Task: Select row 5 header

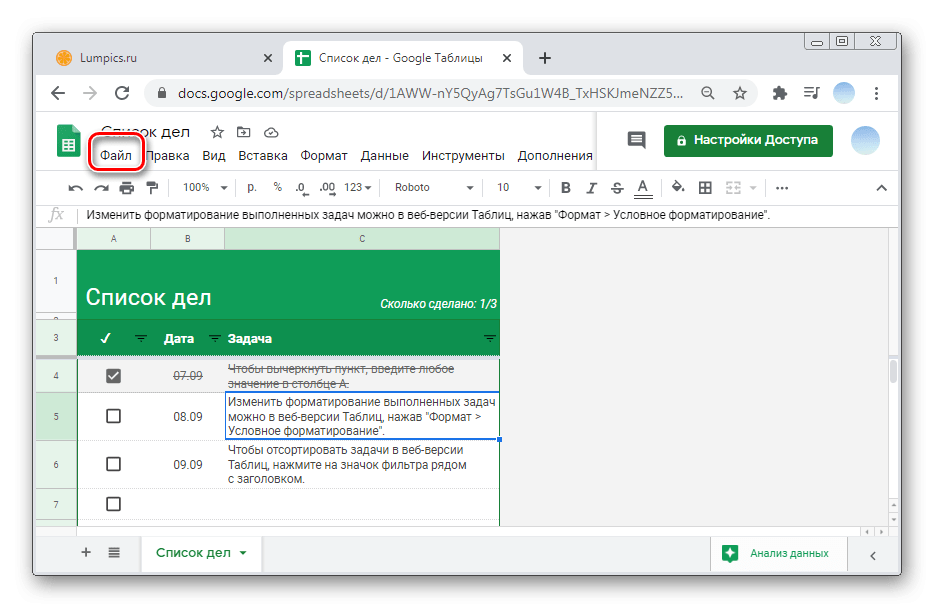Action: [x=56, y=416]
